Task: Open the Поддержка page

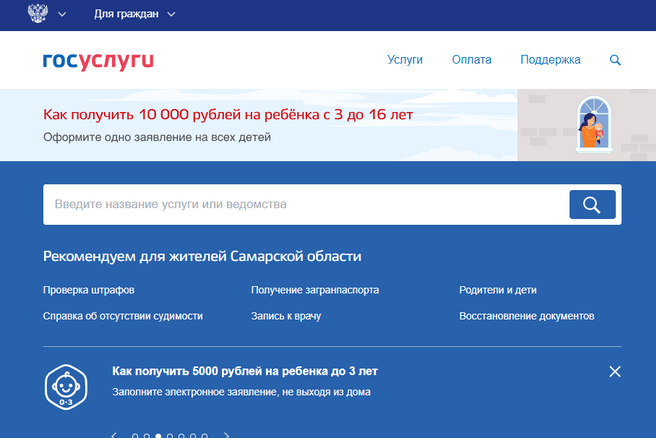Action: 550,60
